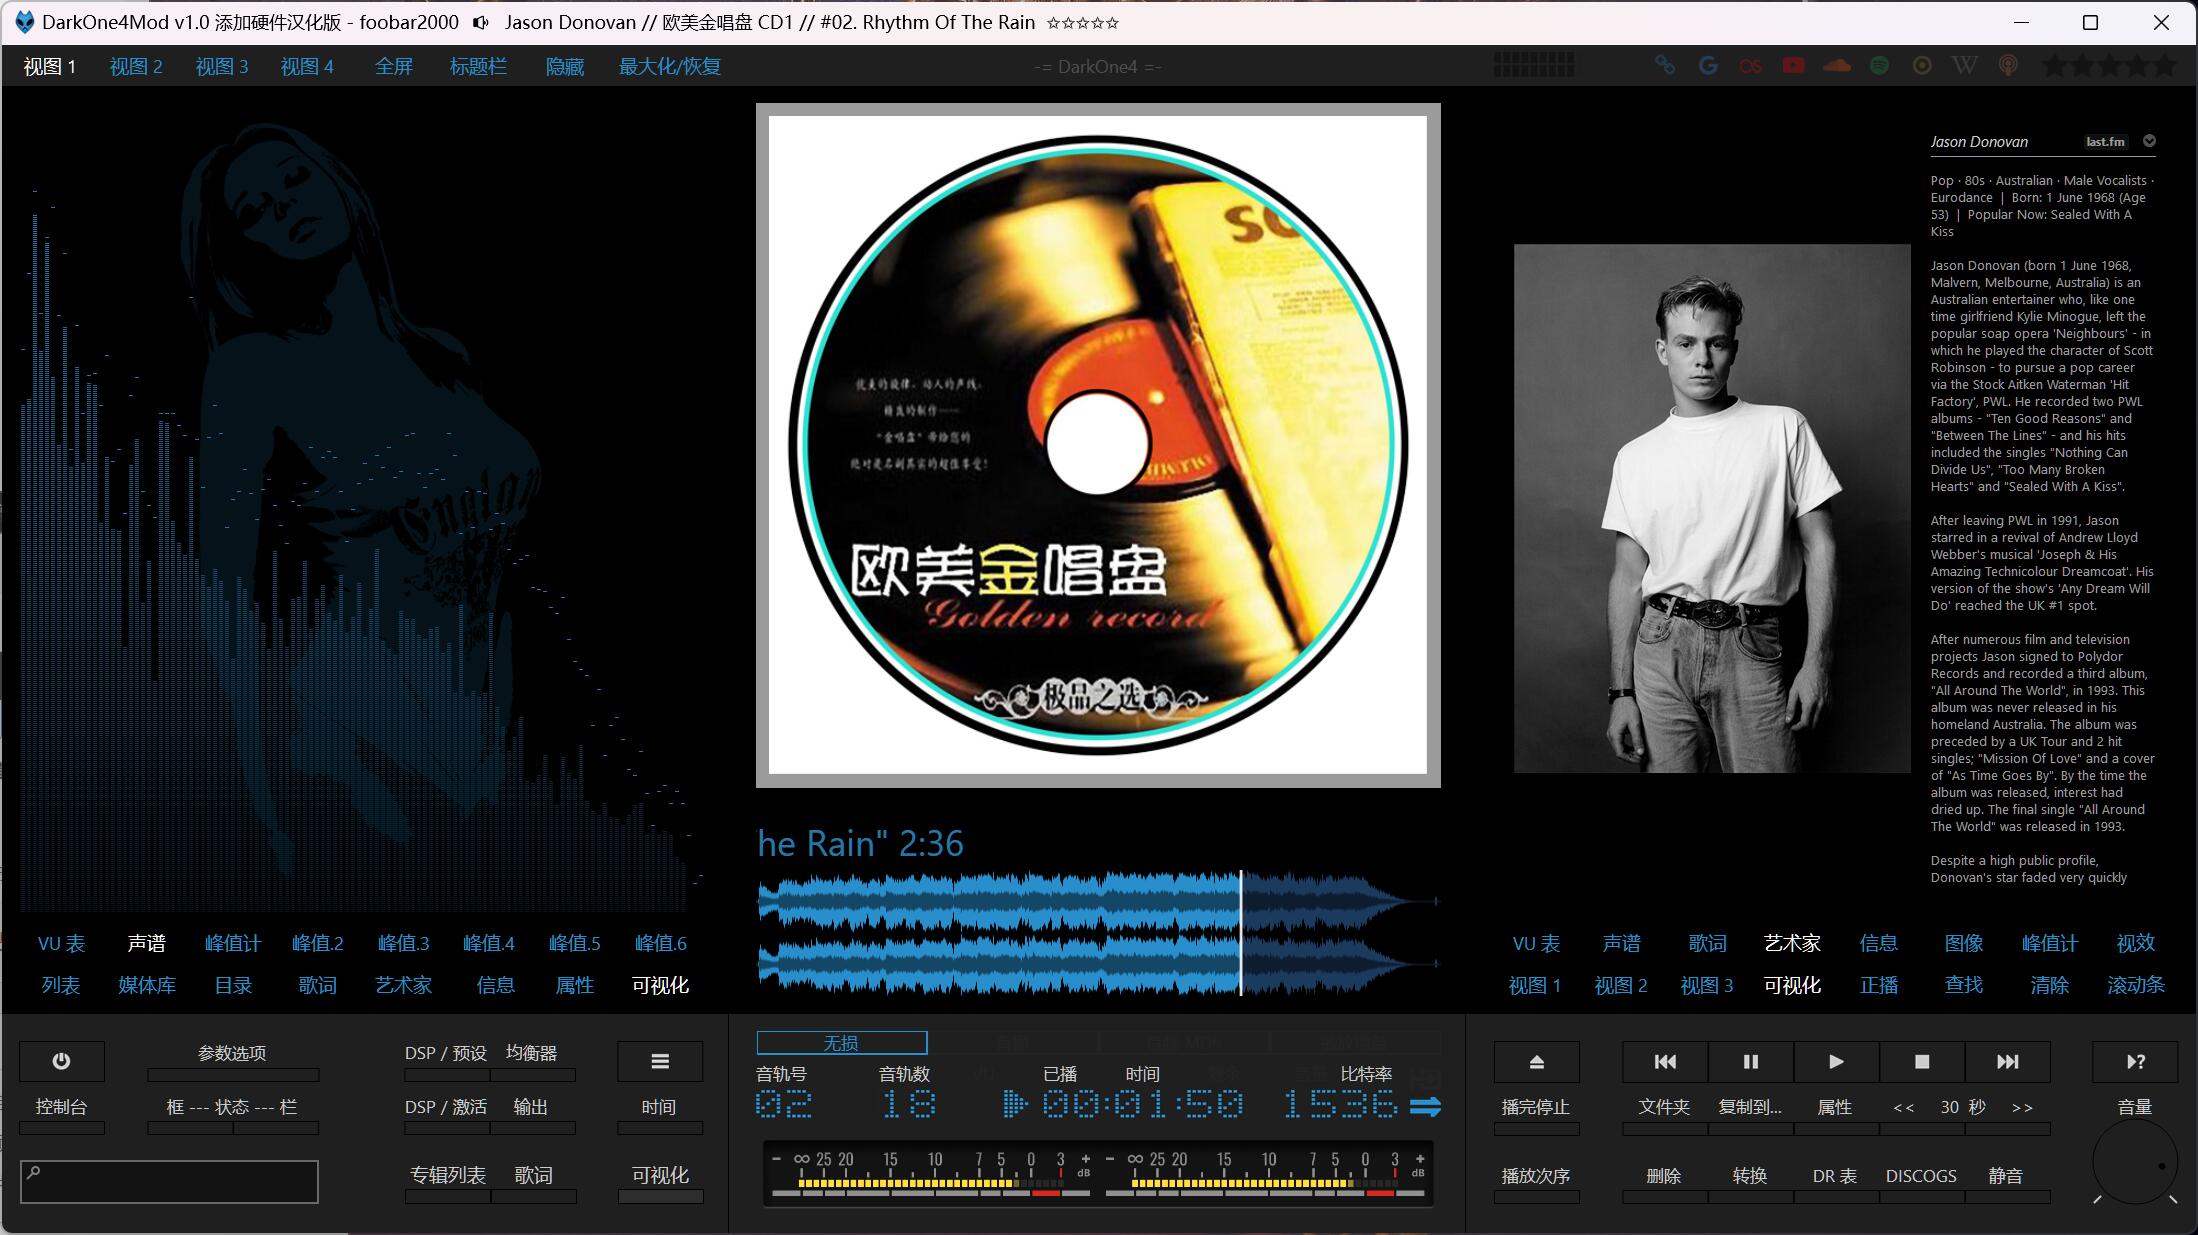Open the Spotify icon
The width and height of the screenshot is (2198, 1235).
pyautogui.click(x=1880, y=66)
